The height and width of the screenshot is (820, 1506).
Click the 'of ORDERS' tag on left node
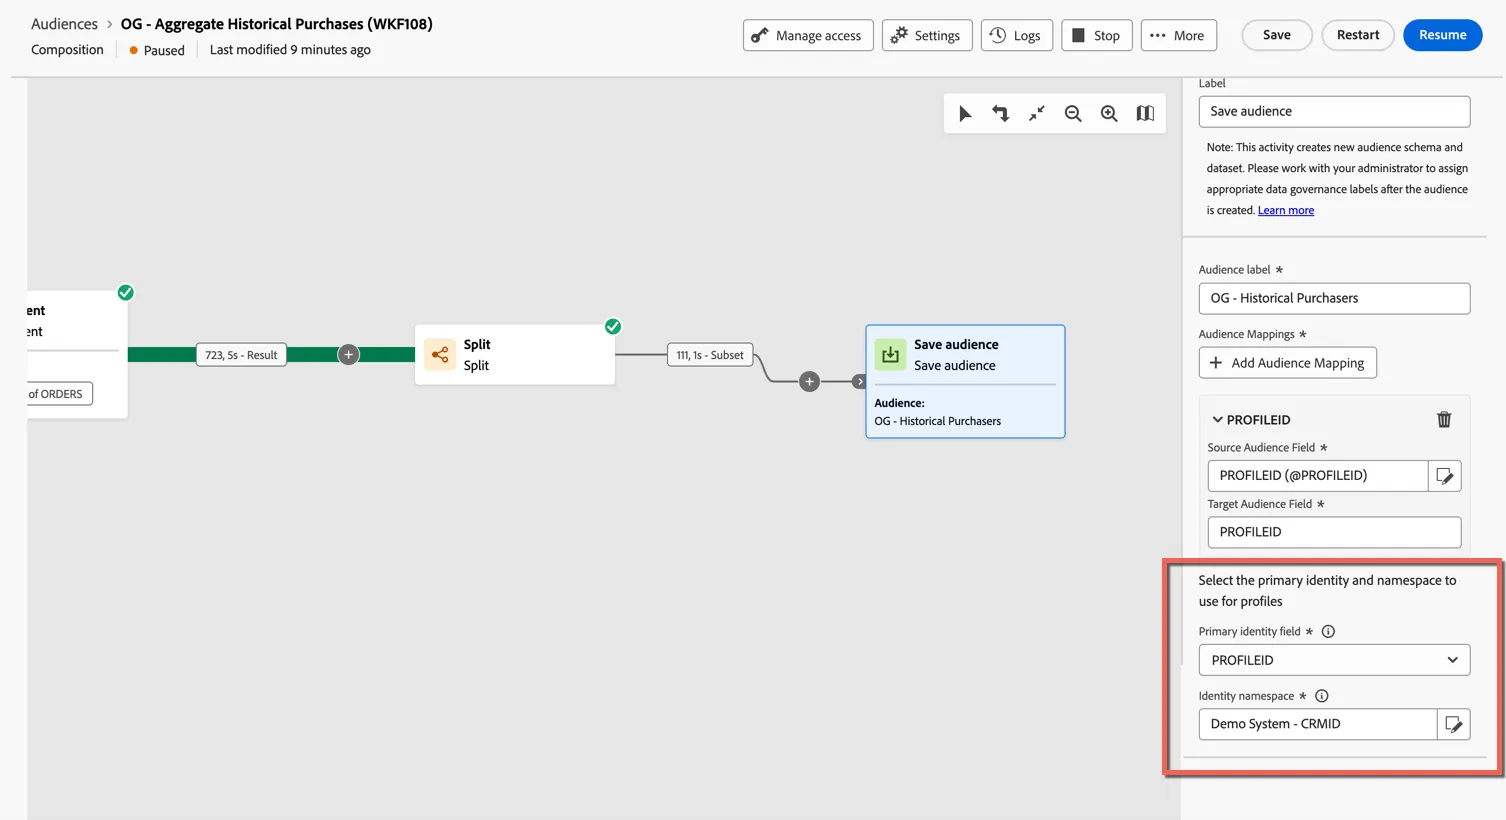tap(58, 394)
